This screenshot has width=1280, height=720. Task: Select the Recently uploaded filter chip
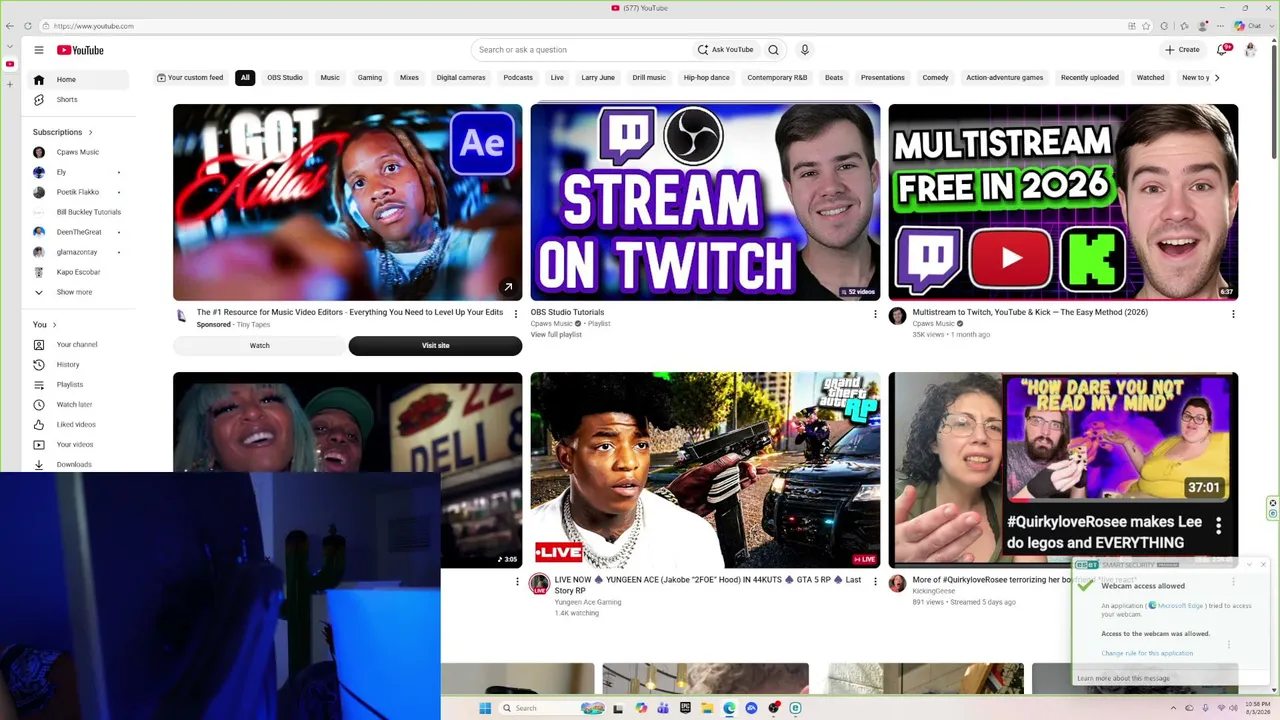[1090, 77]
